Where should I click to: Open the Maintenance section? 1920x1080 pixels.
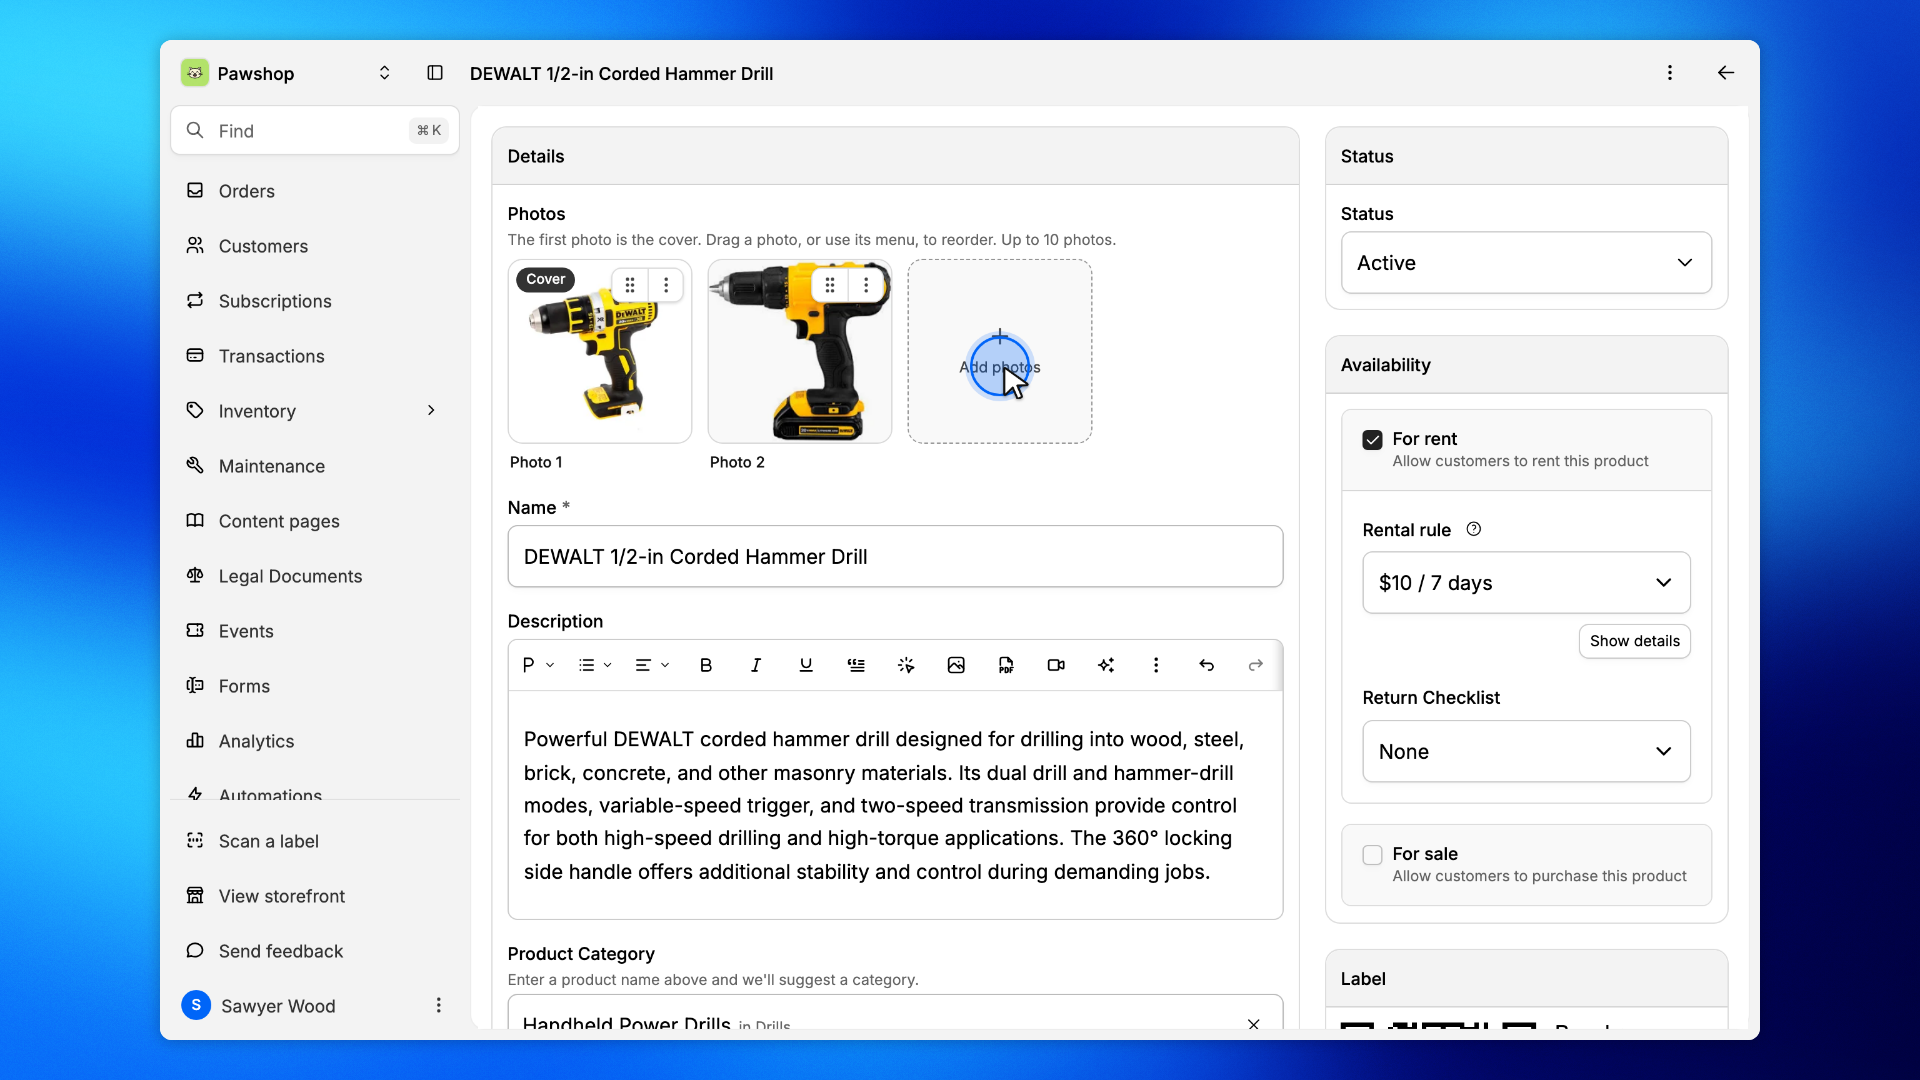pos(314,466)
